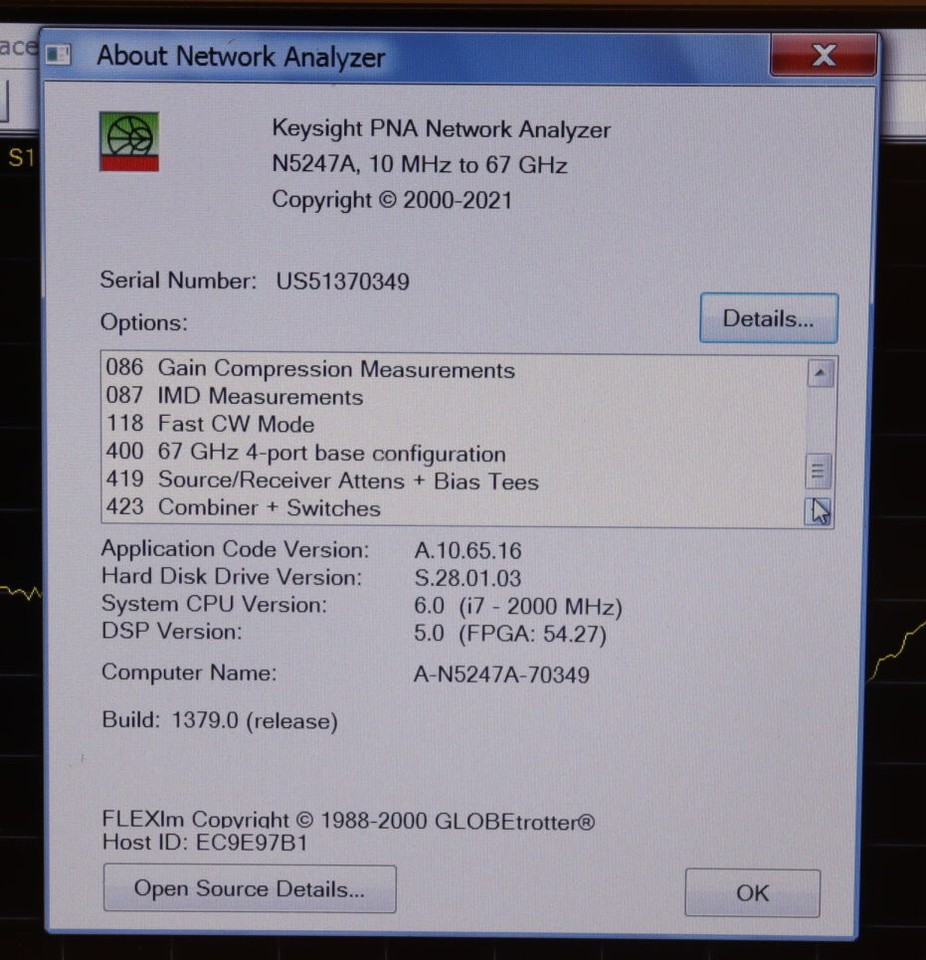Click the Serial Number US51370349 text

coord(342,281)
